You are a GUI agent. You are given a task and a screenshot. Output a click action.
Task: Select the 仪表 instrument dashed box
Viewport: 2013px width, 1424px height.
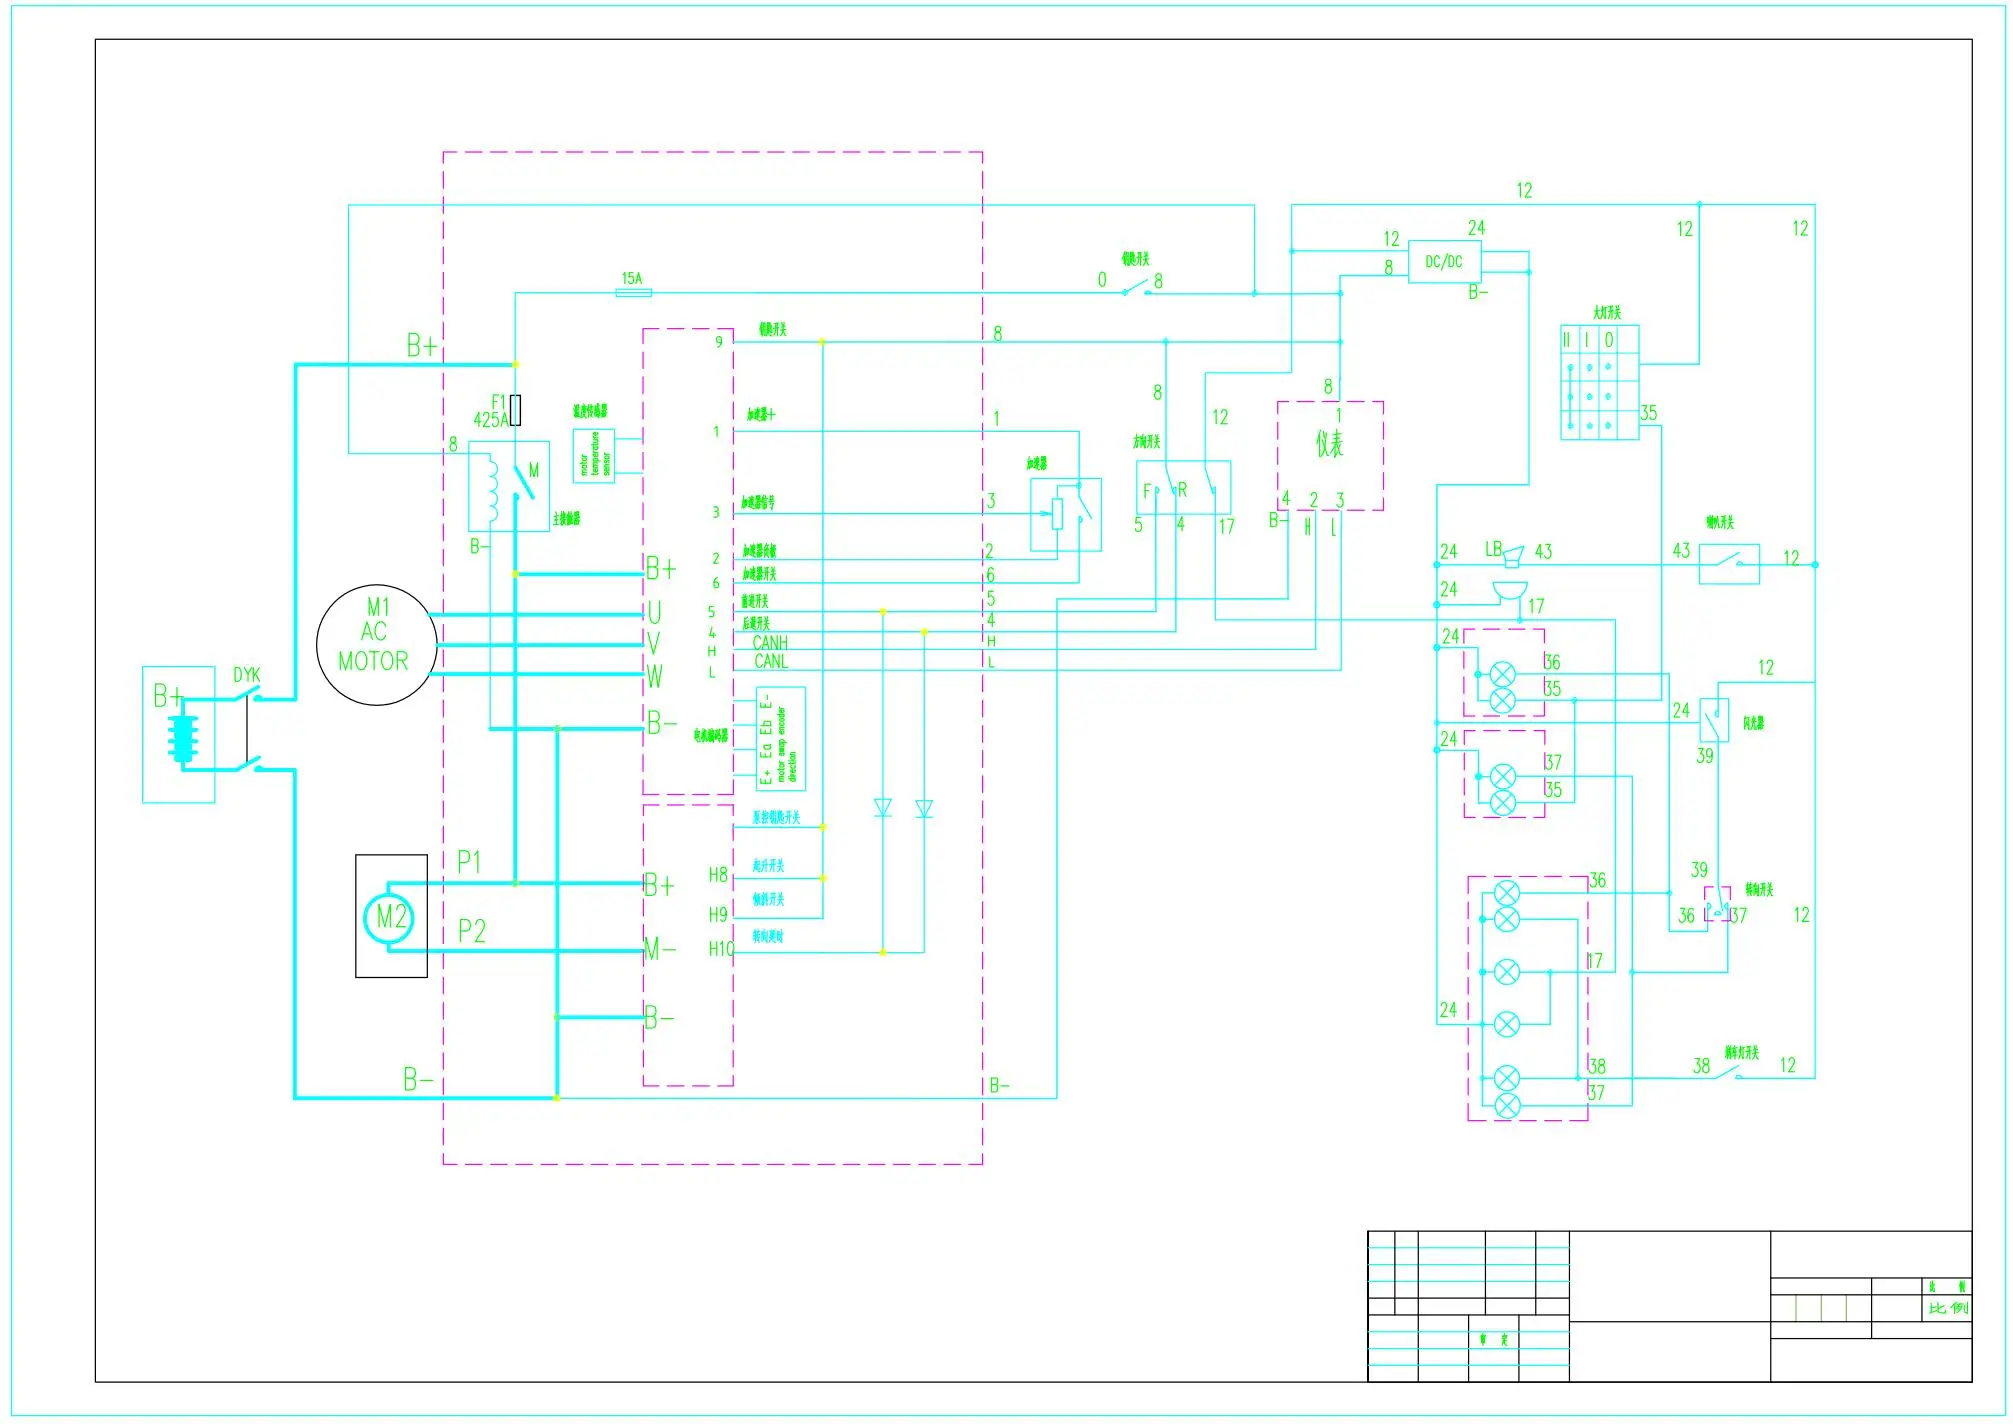(1330, 455)
